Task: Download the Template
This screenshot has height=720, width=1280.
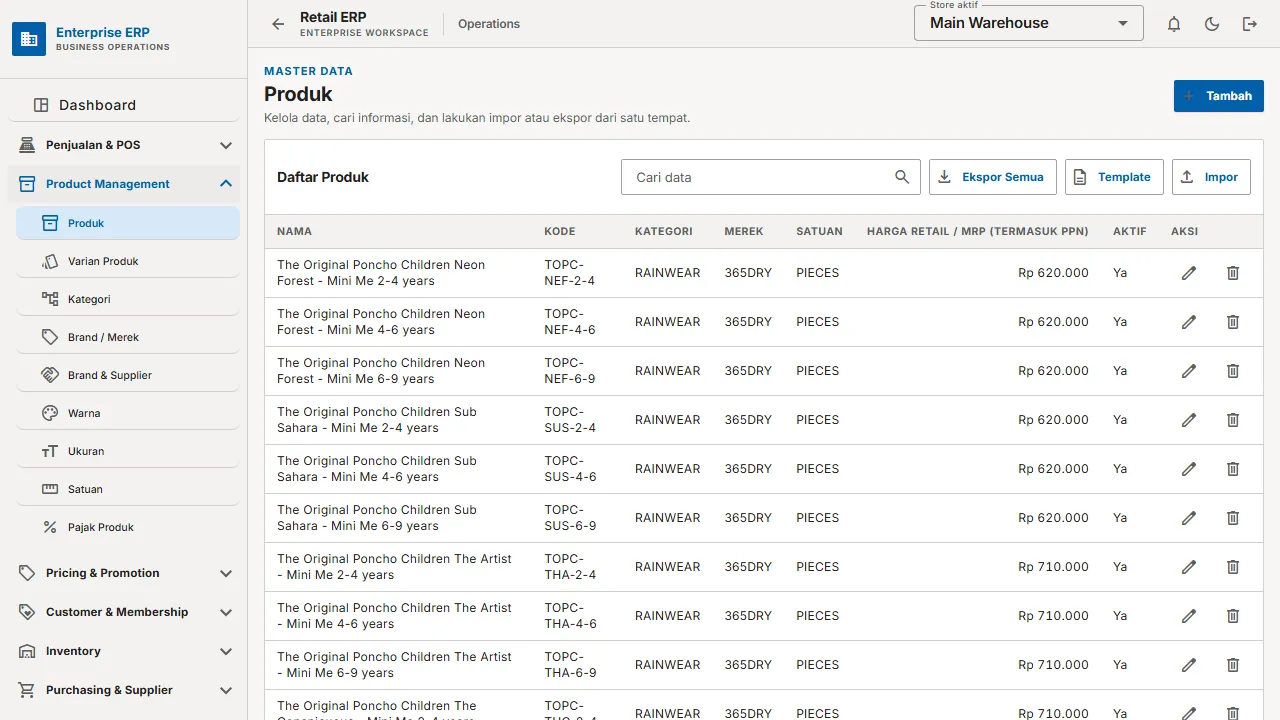Action: (1114, 177)
